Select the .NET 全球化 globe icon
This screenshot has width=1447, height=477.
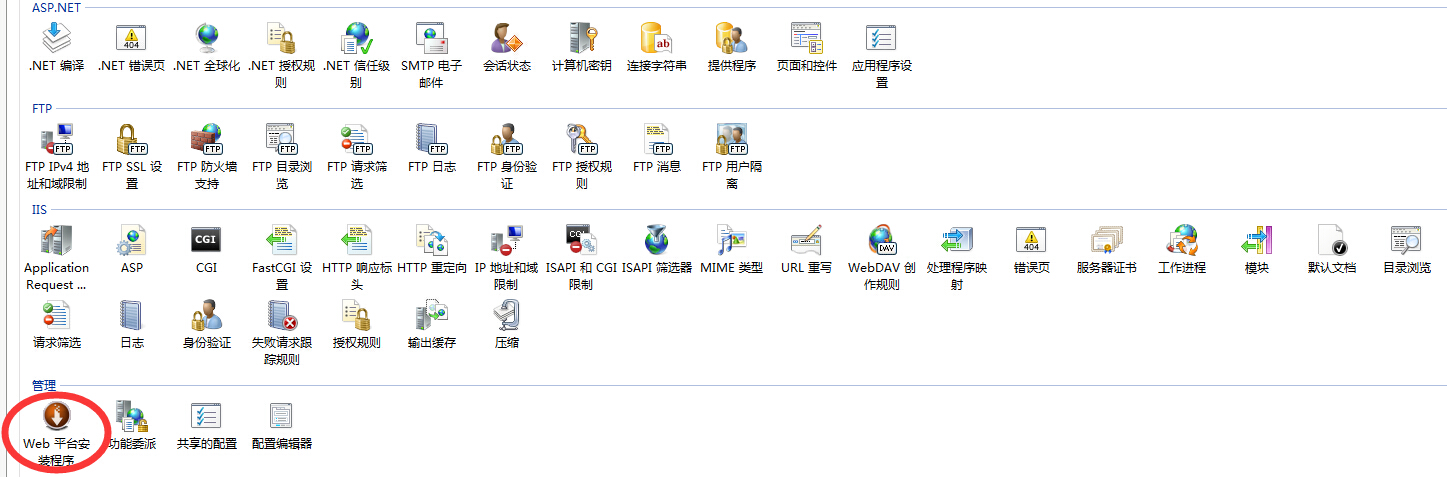(x=207, y=39)
